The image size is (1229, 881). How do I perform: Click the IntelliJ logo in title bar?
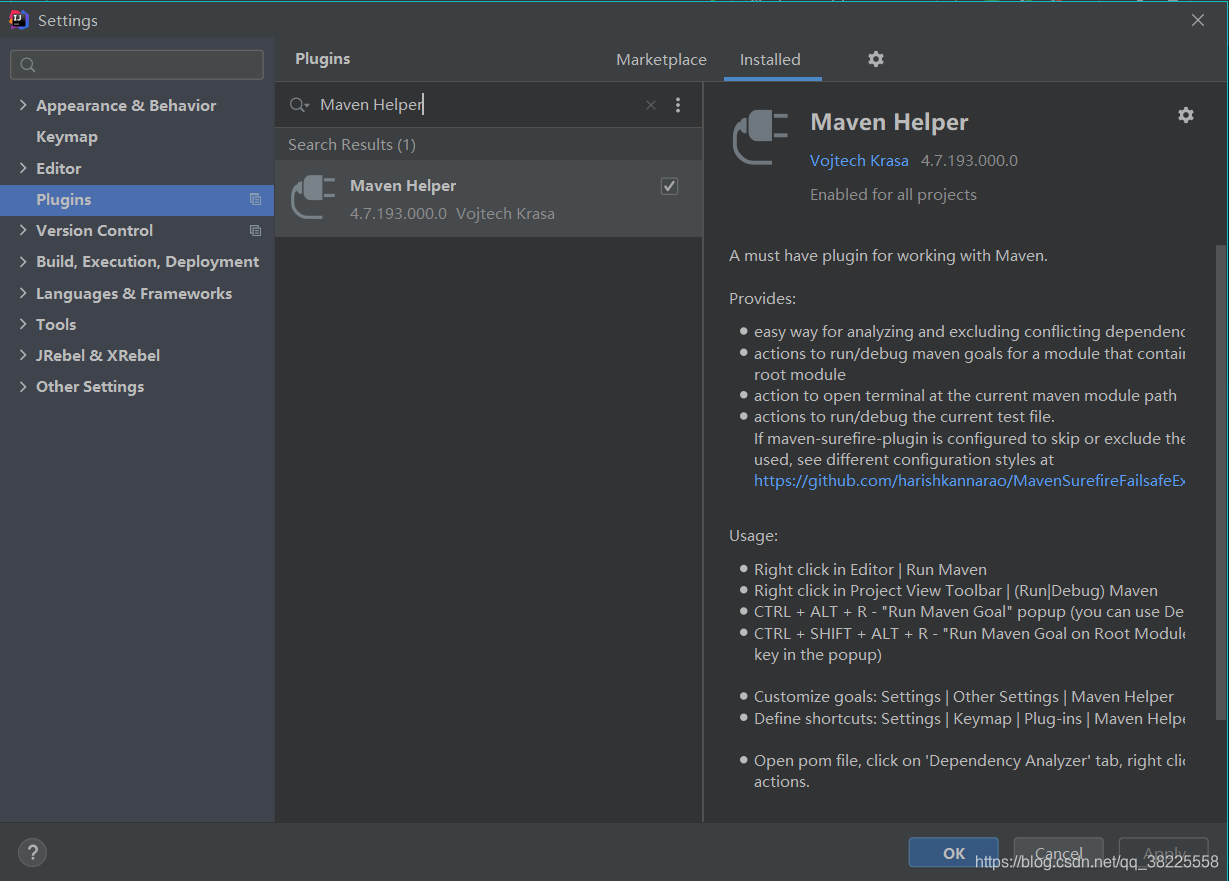pos(19,20)
